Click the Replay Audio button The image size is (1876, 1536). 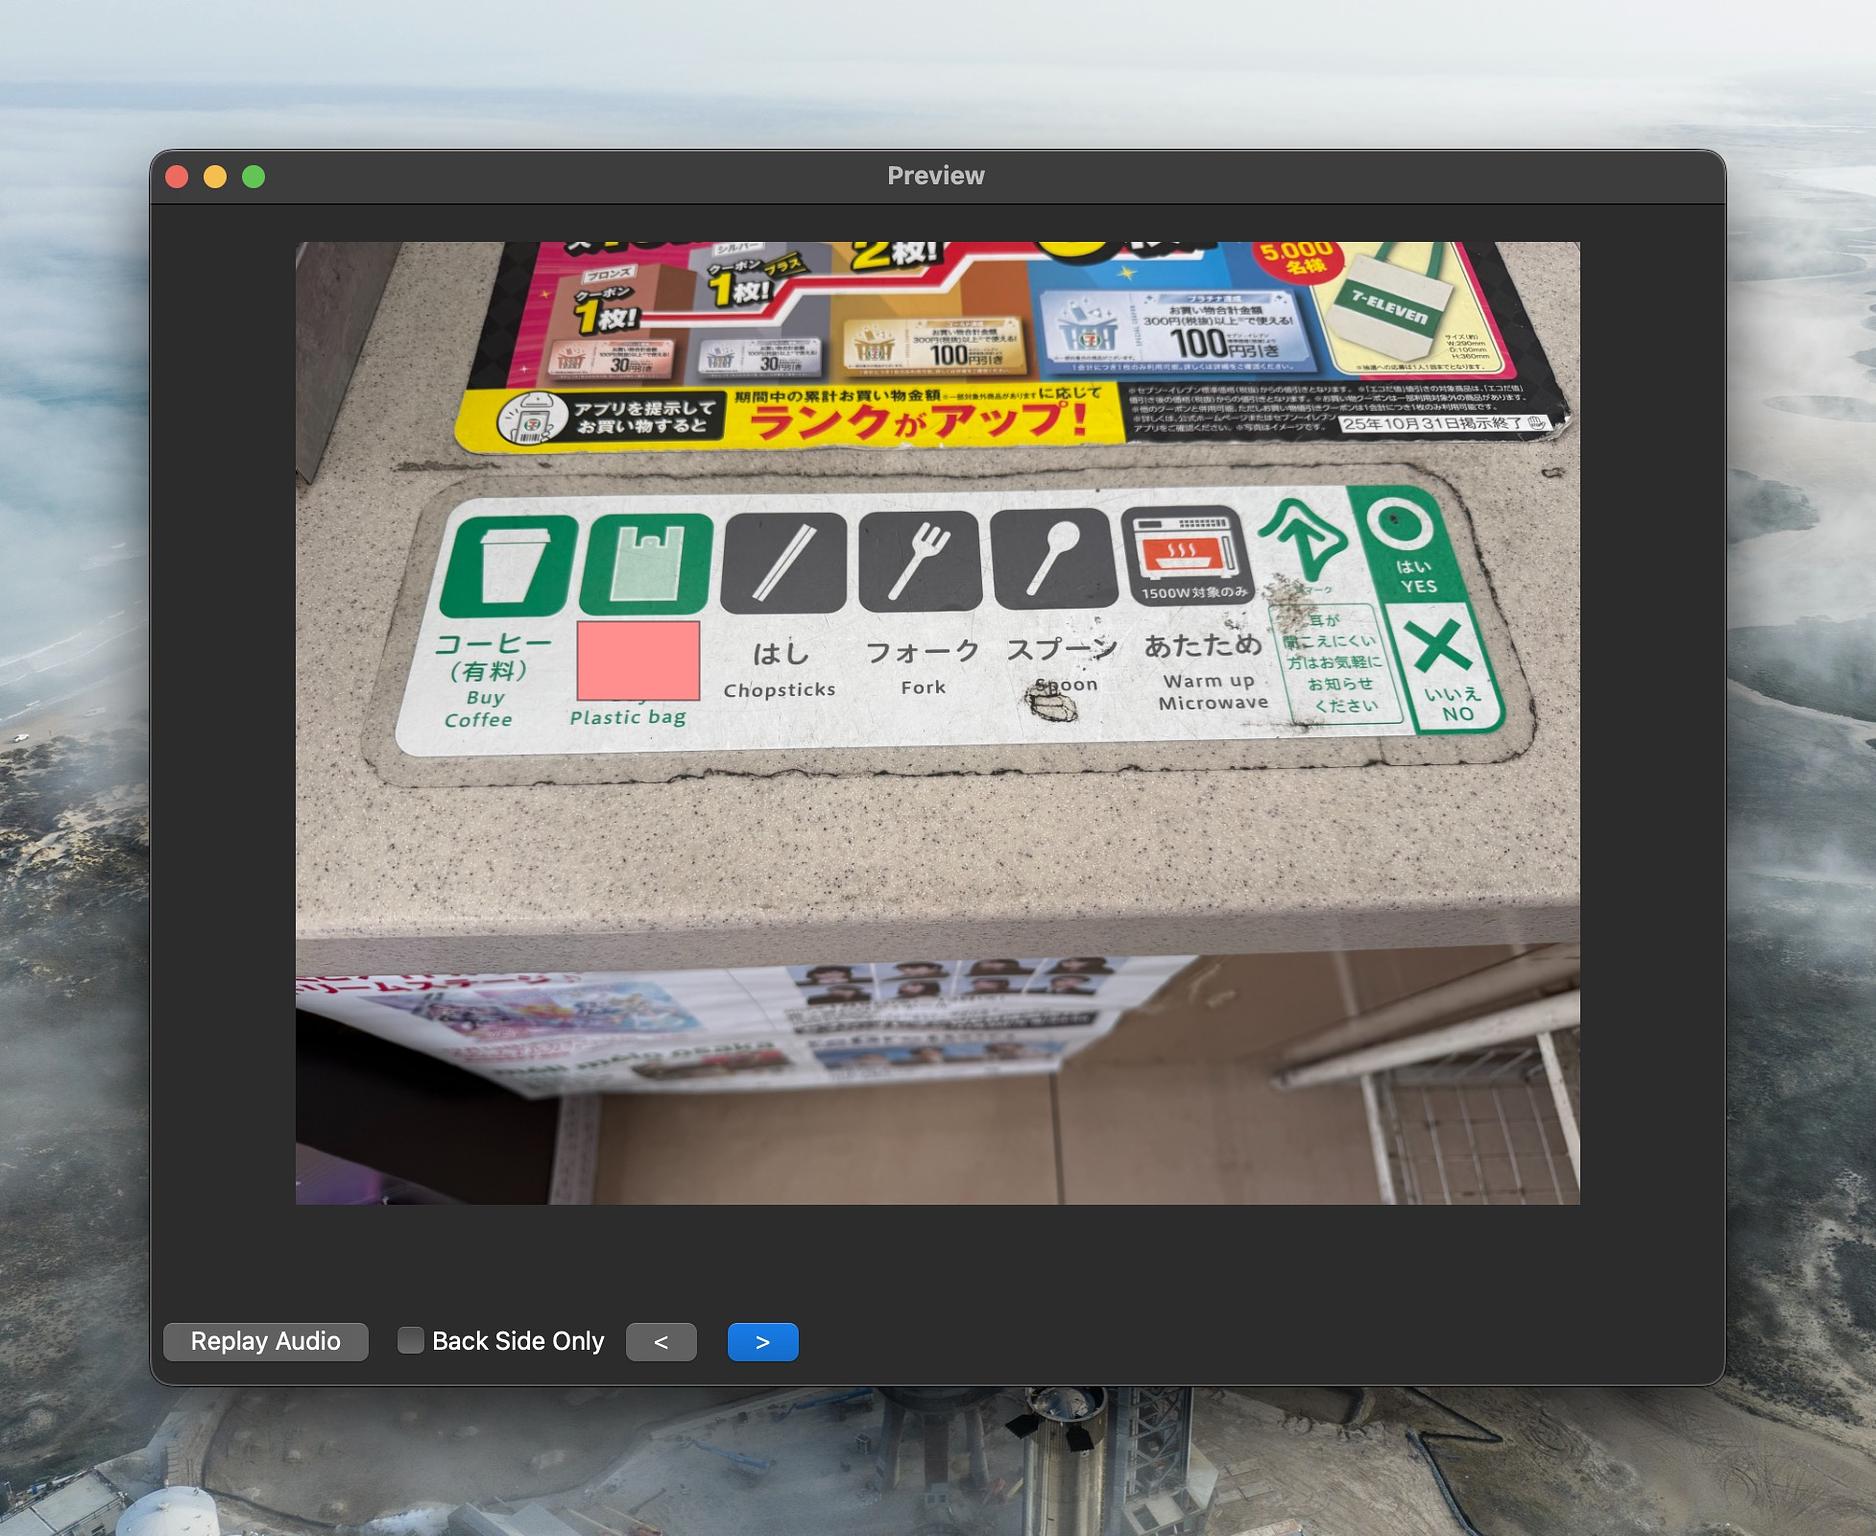pyautogui.click(x=265, y=1341)
